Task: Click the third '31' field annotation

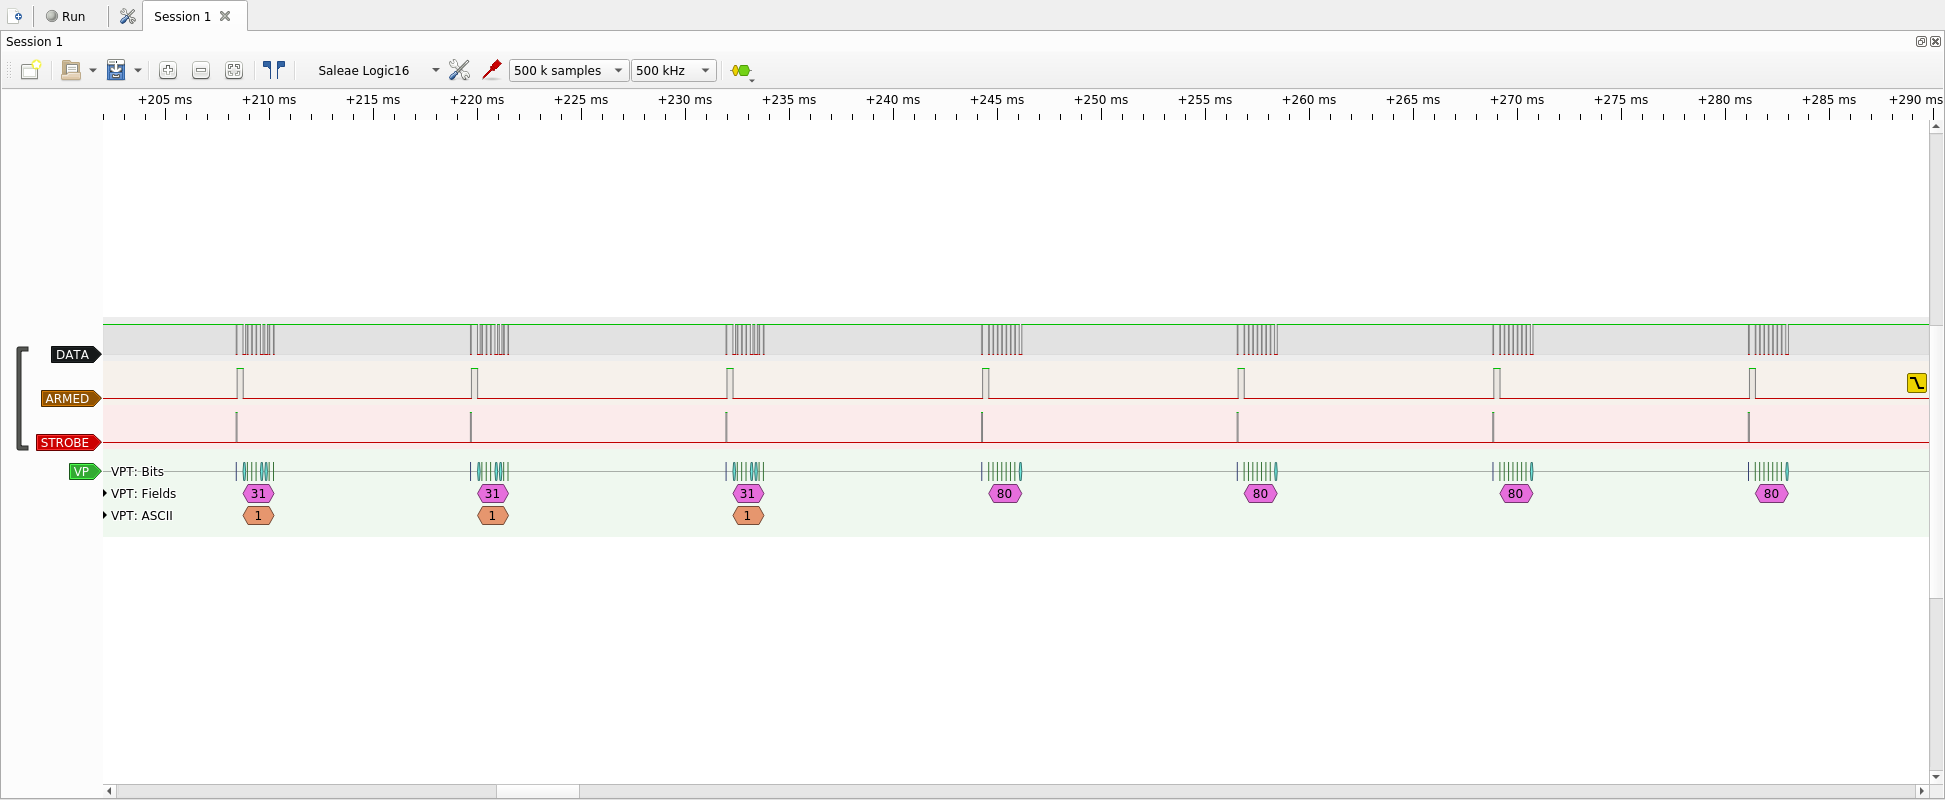Action: (x=747, y=493)
